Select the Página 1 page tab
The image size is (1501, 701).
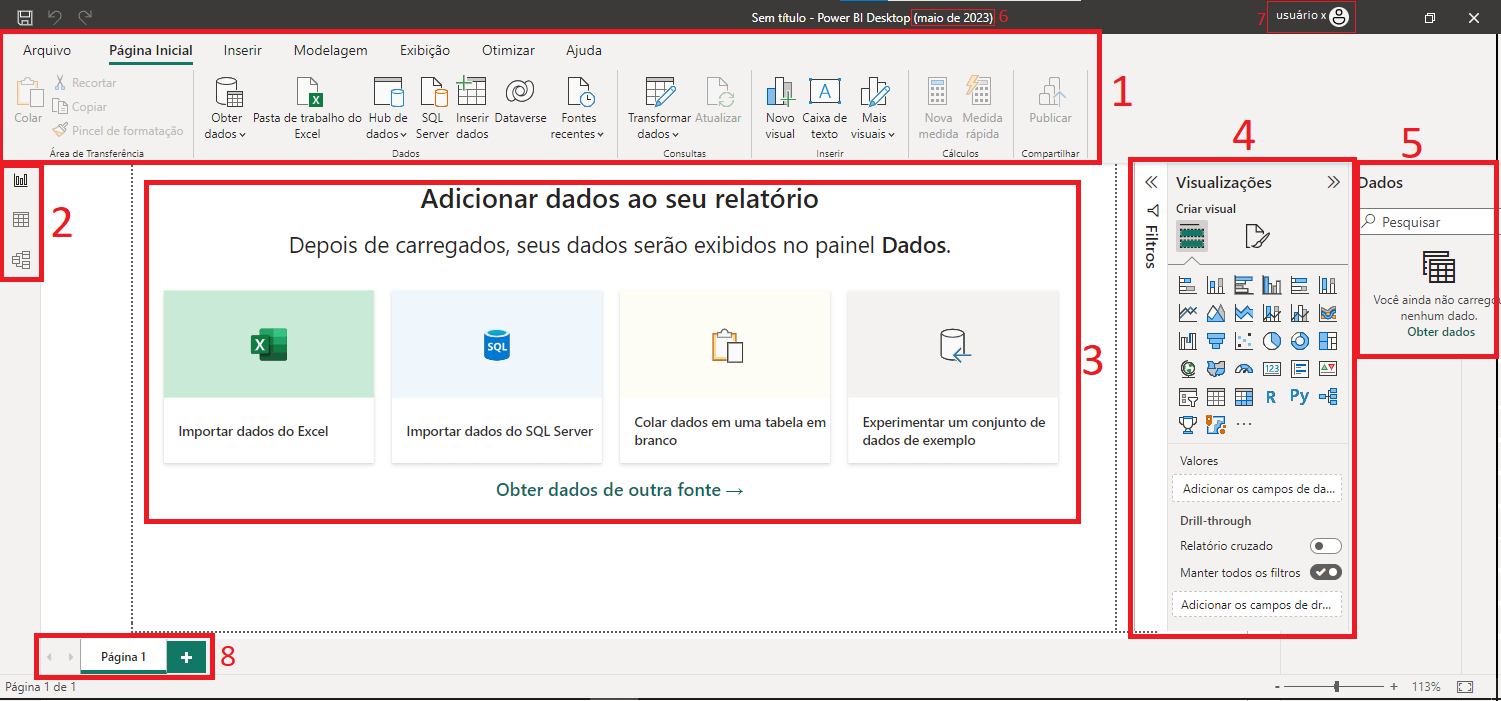tap(124, 657)
